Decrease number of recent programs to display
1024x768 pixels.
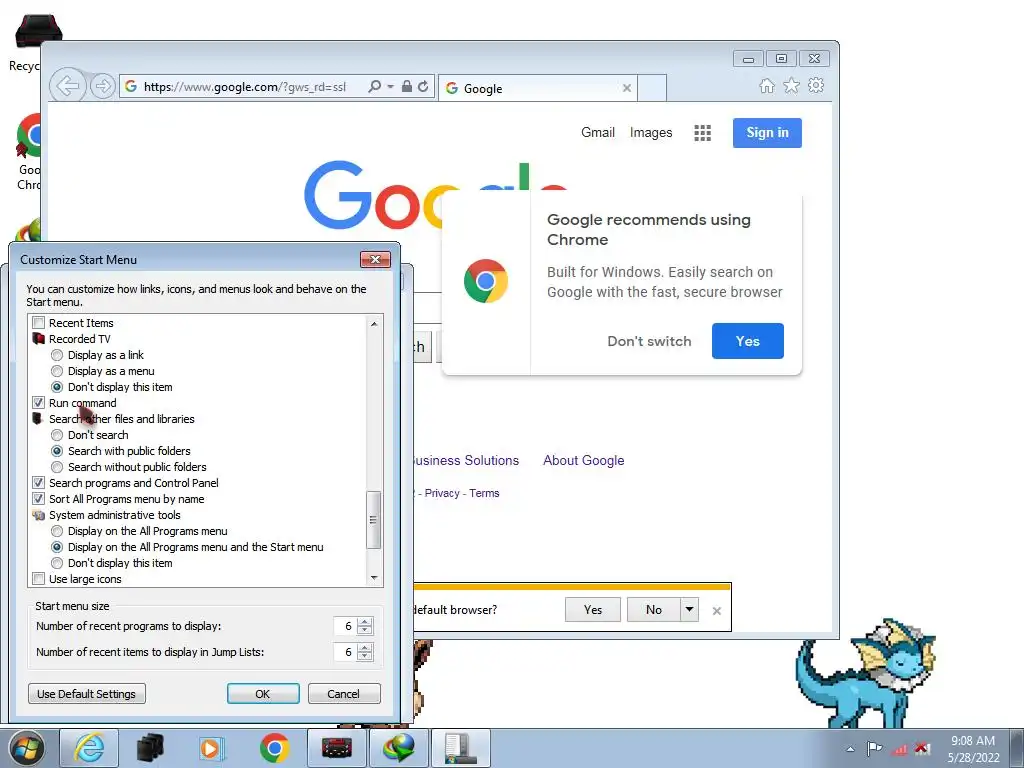pos(365,631)
